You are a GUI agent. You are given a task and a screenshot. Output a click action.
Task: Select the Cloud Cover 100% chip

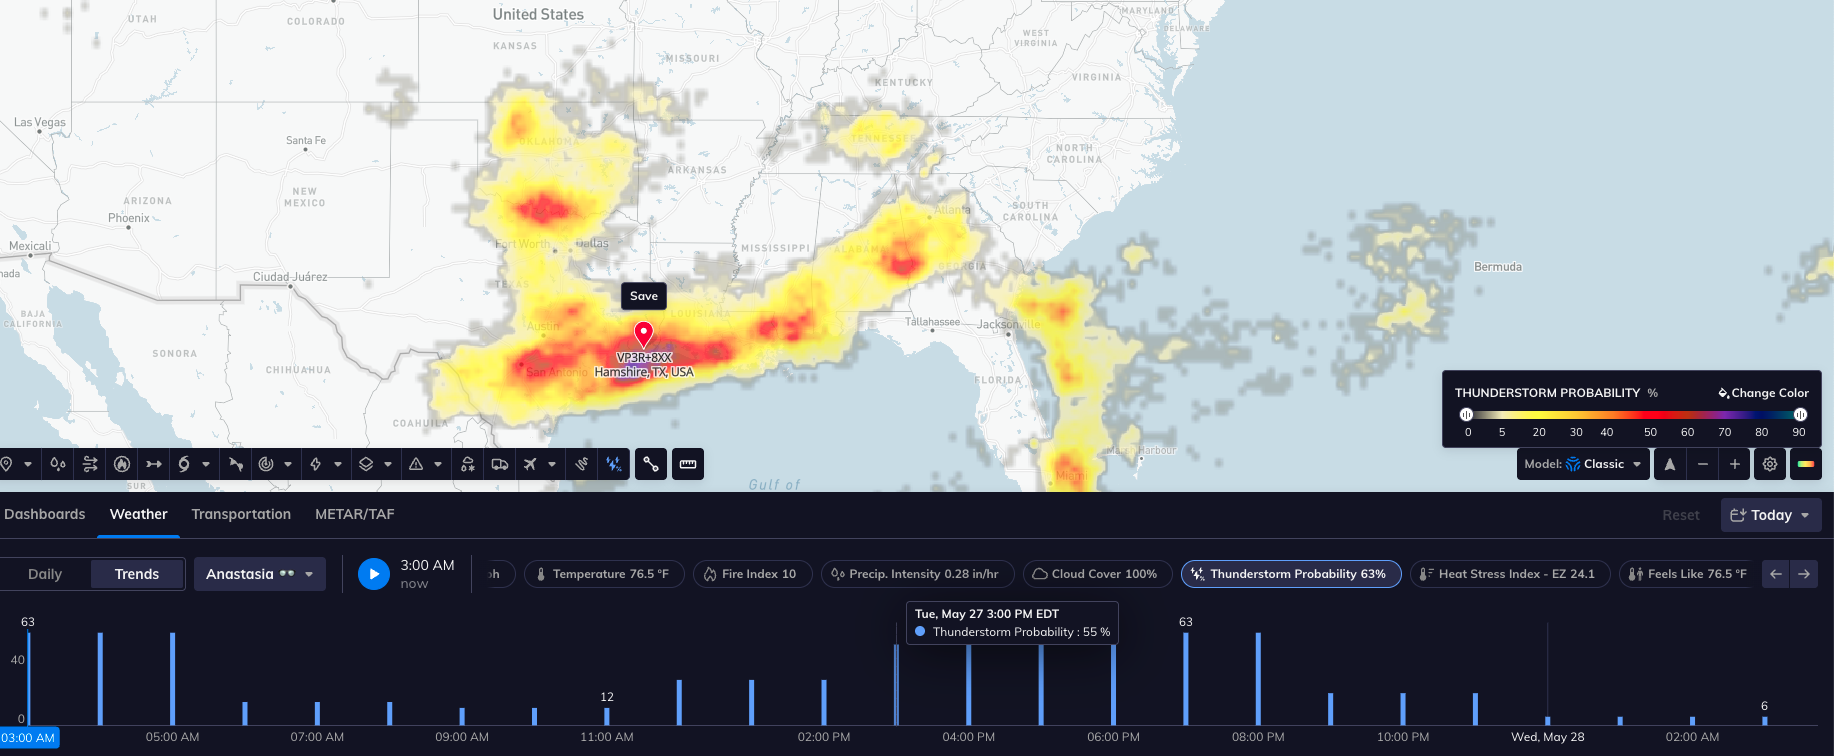(1097, 574)
